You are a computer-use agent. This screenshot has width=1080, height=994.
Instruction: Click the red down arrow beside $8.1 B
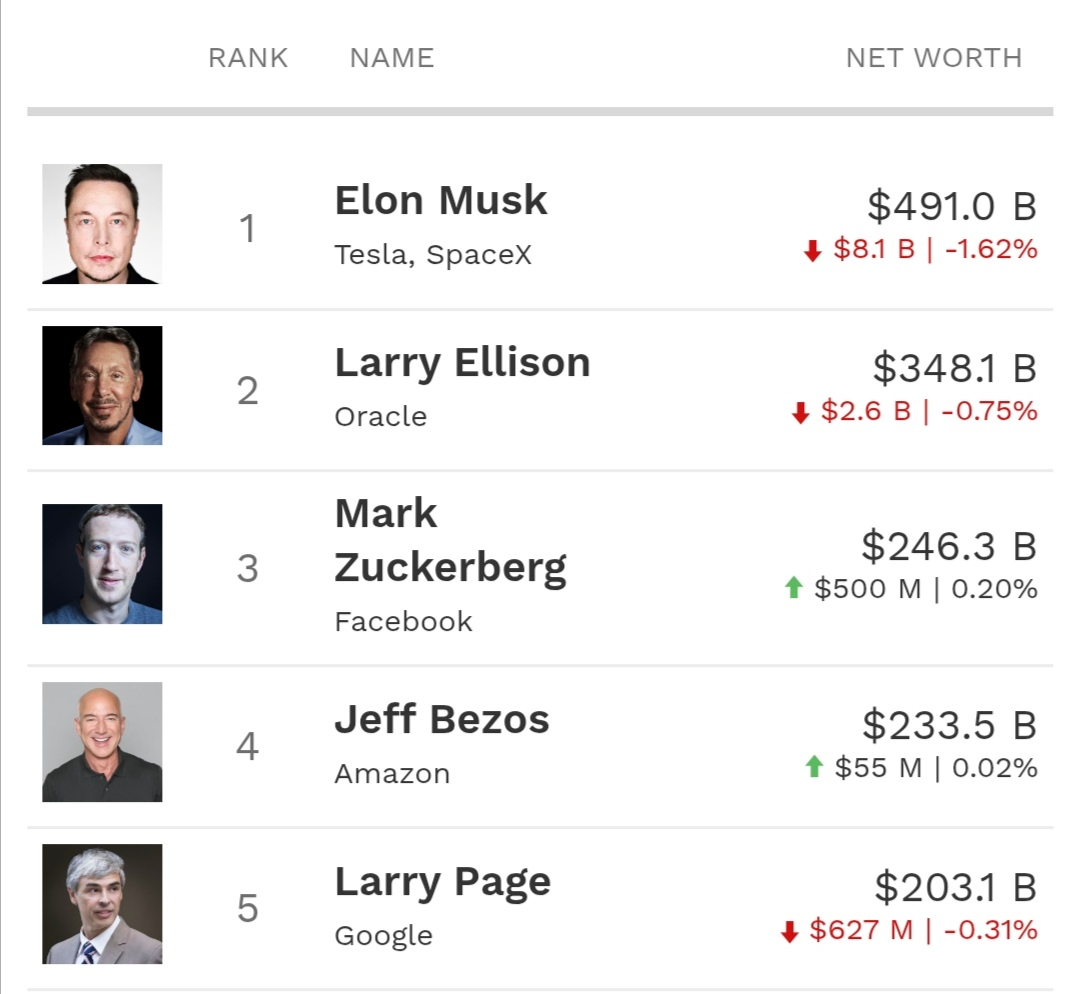[x=812, y=250]
